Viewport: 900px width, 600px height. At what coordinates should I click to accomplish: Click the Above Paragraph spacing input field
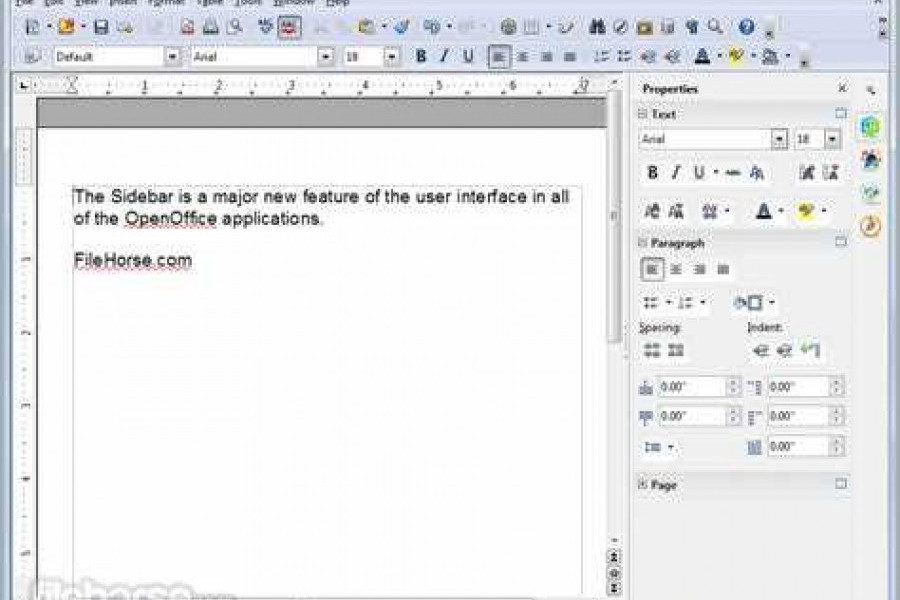(x=690, y=385)
